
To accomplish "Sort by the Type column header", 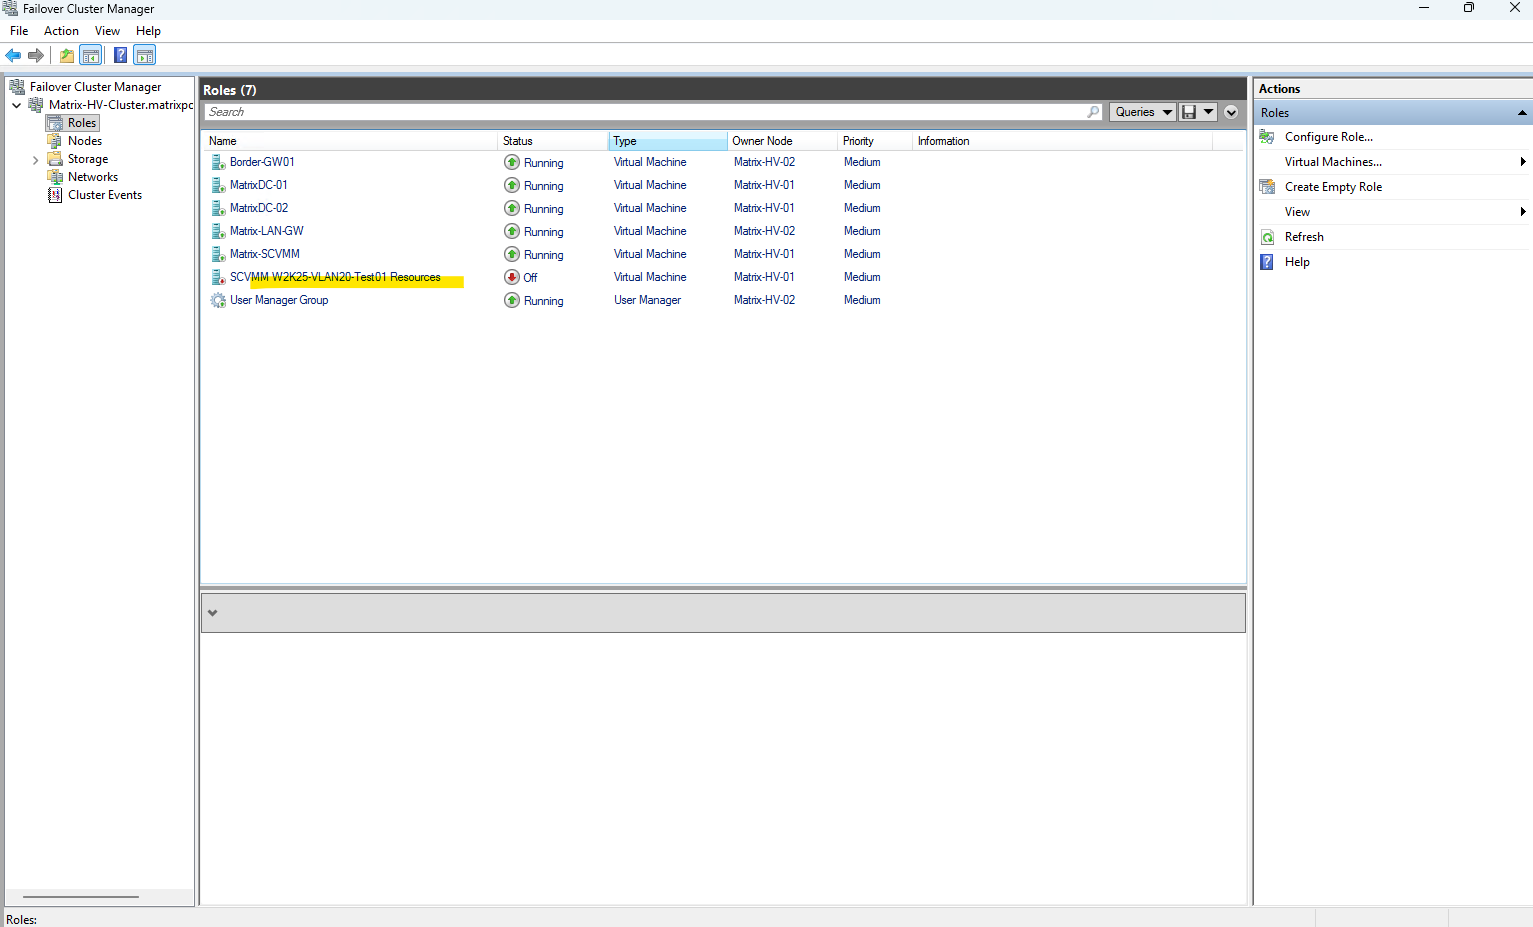I will [x=668, y=141].
